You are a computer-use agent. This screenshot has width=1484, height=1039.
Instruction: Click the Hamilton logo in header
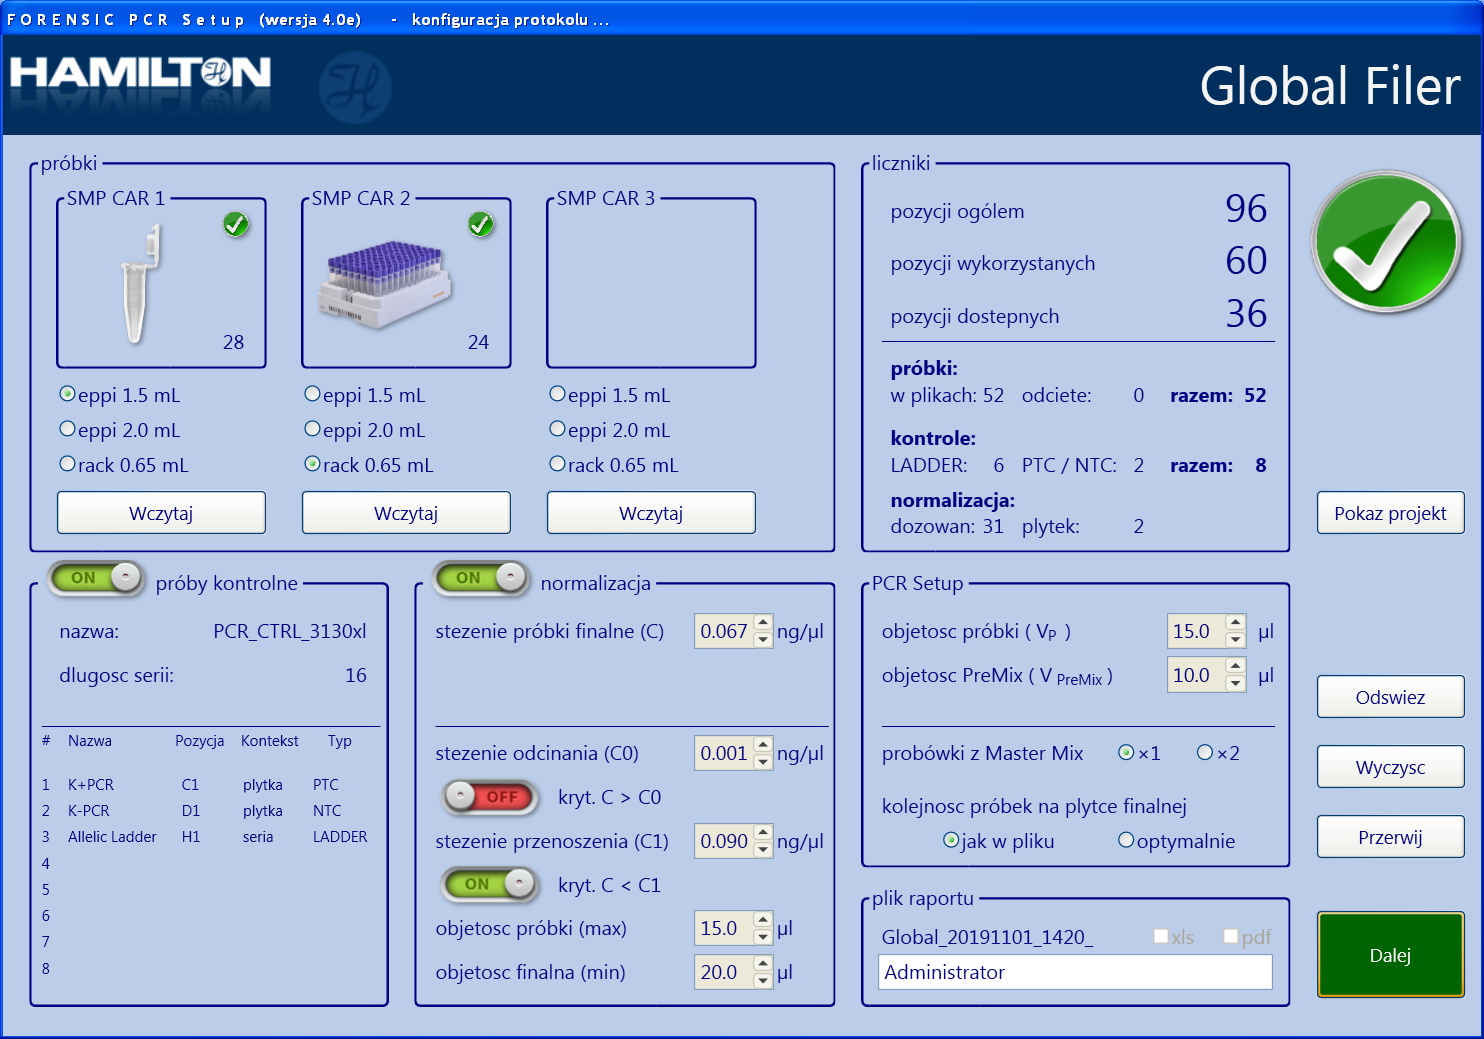click(x=140, y=72)
